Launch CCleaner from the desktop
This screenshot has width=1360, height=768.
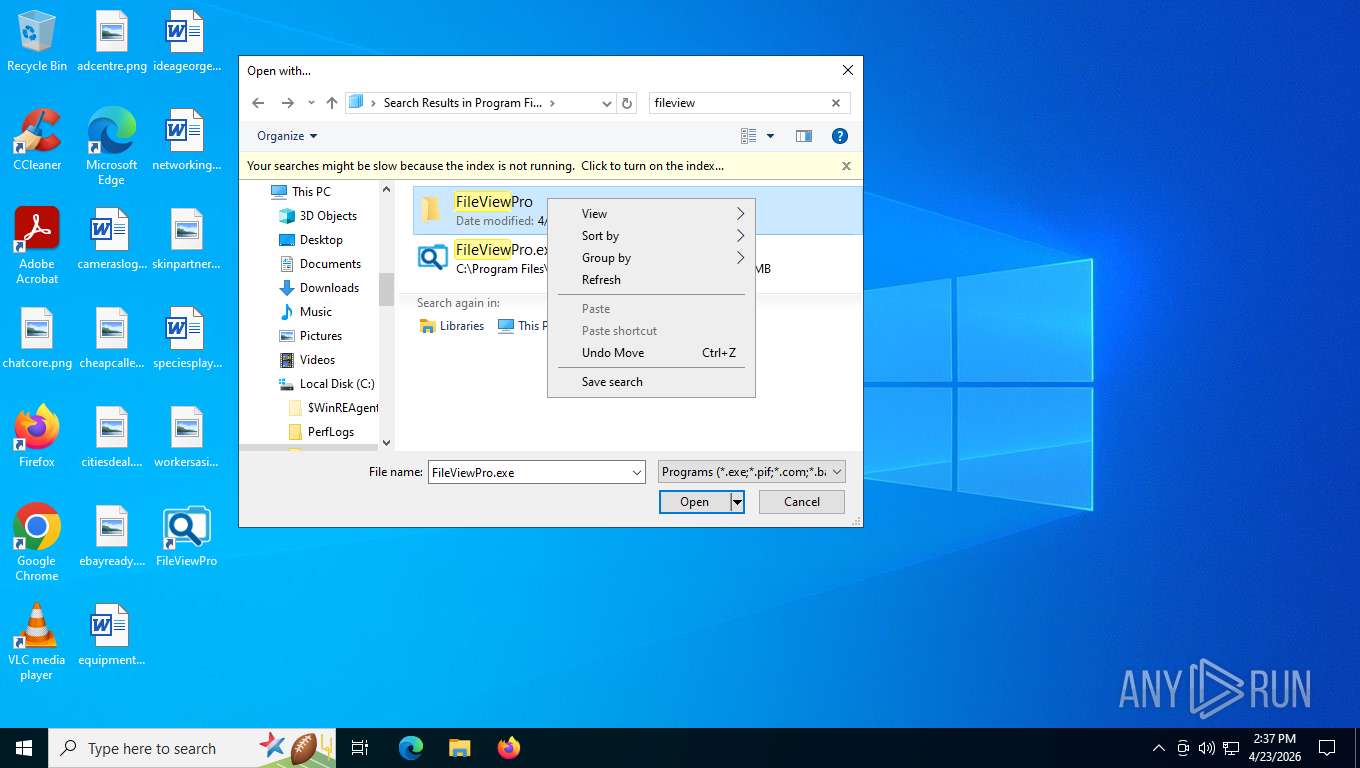37,140
